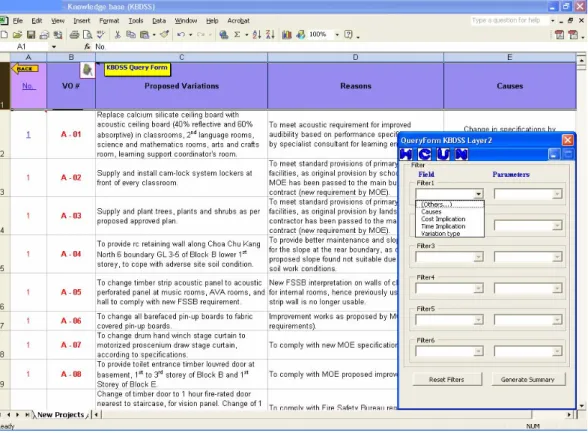Click the fx insert function icon

click(x=87, y=46)
